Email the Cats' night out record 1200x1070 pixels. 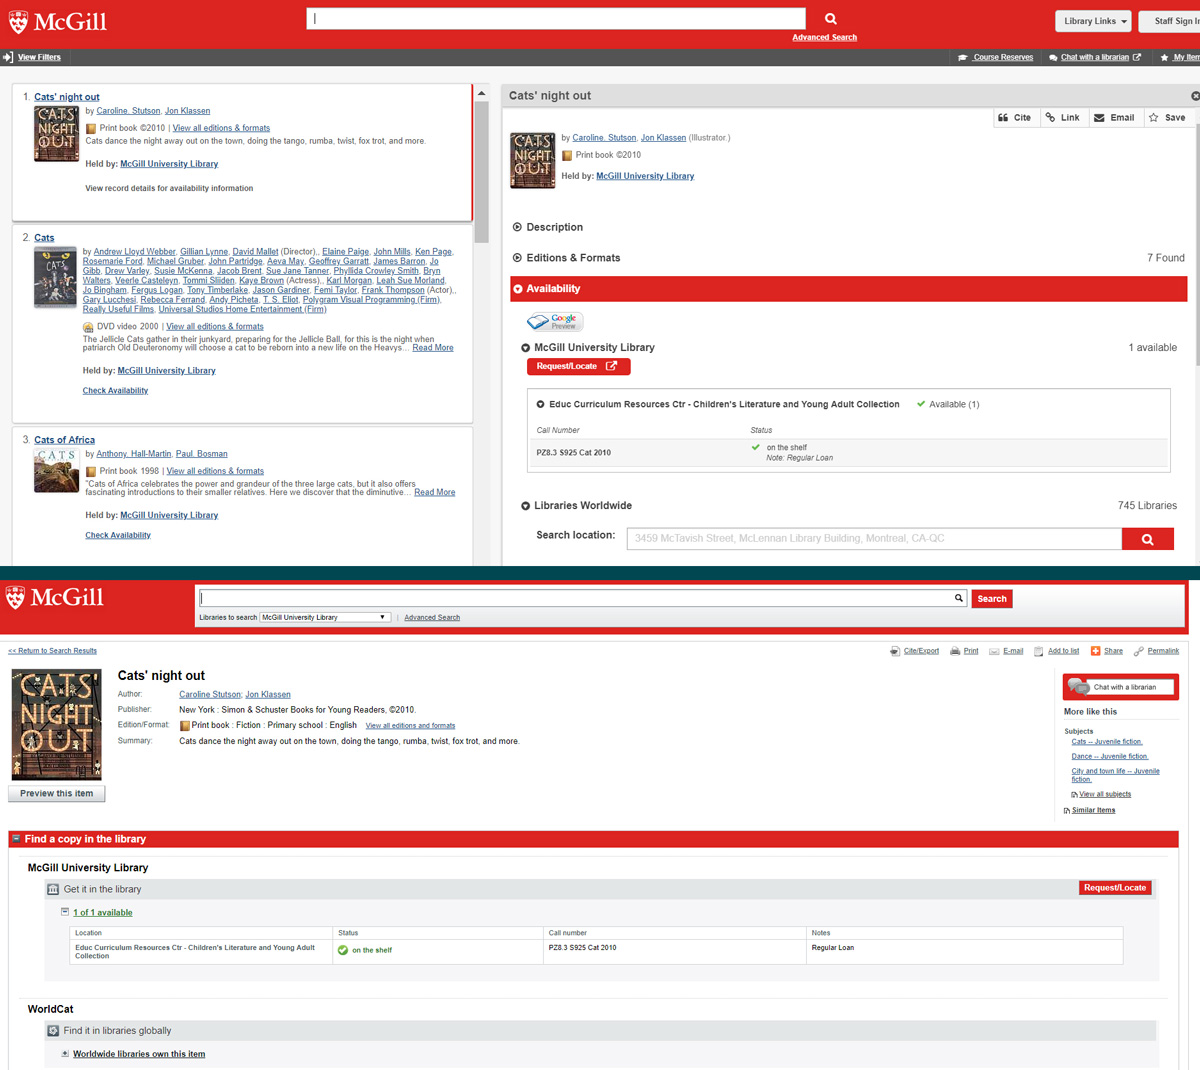[1114, 117]
